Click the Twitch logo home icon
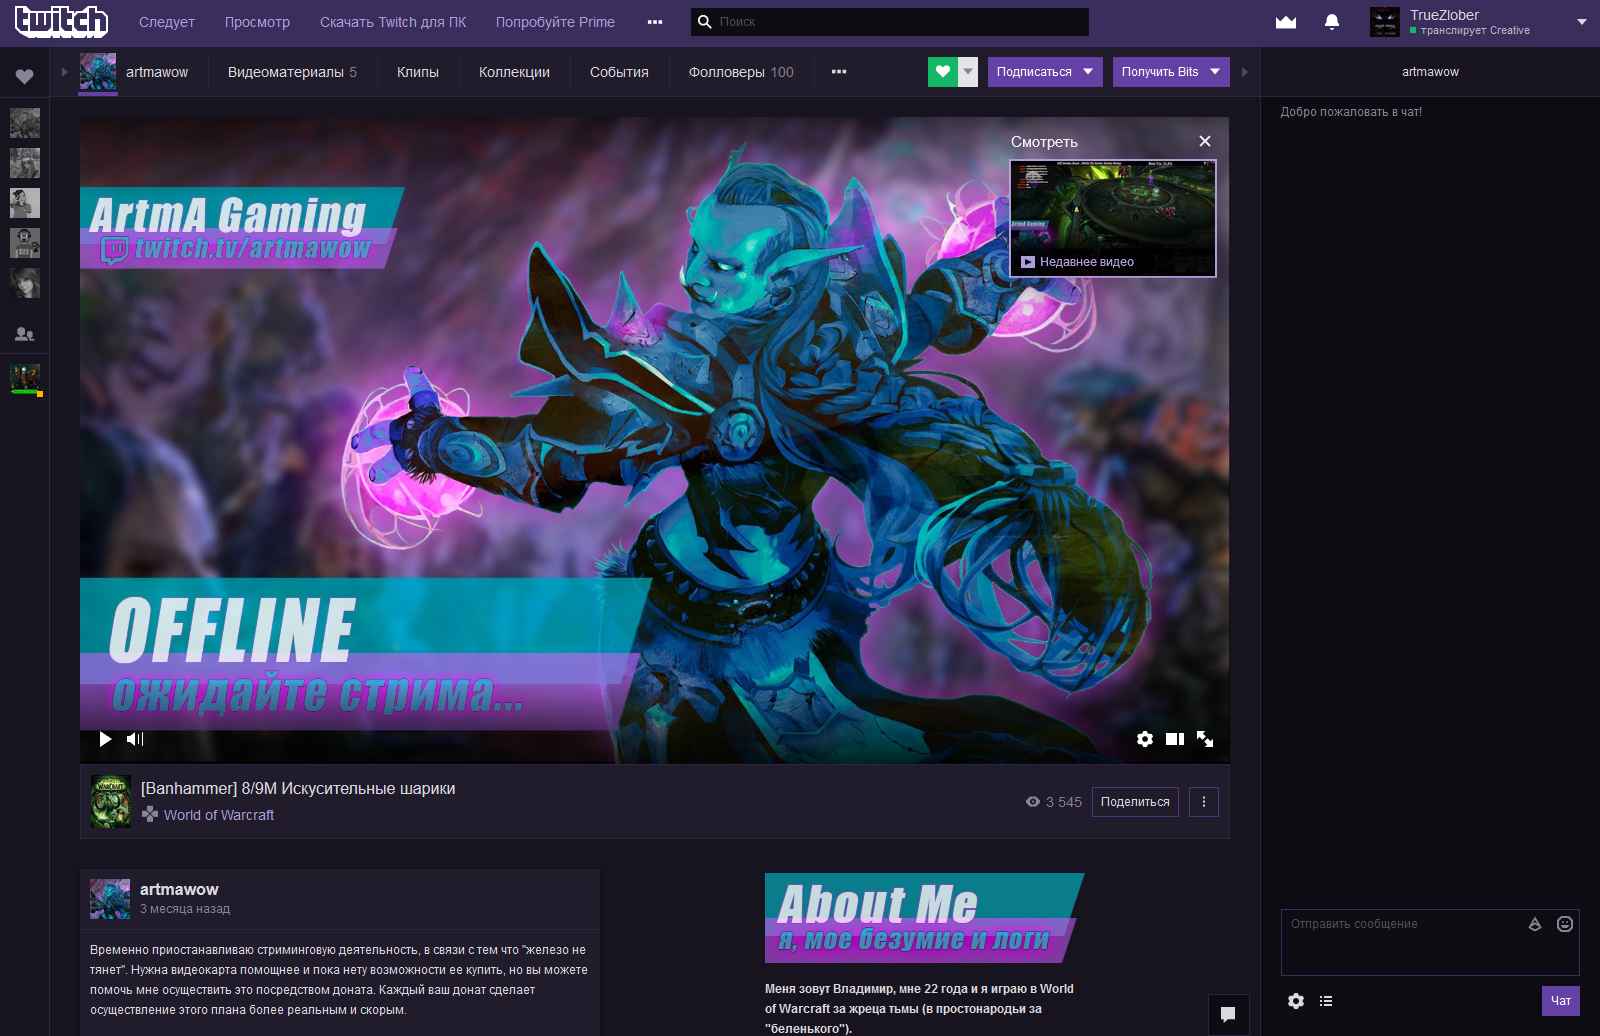 [x=61, y=22]
